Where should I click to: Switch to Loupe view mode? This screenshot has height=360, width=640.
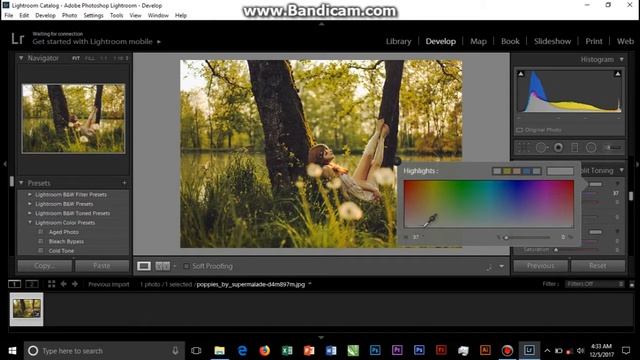(144, 266)
